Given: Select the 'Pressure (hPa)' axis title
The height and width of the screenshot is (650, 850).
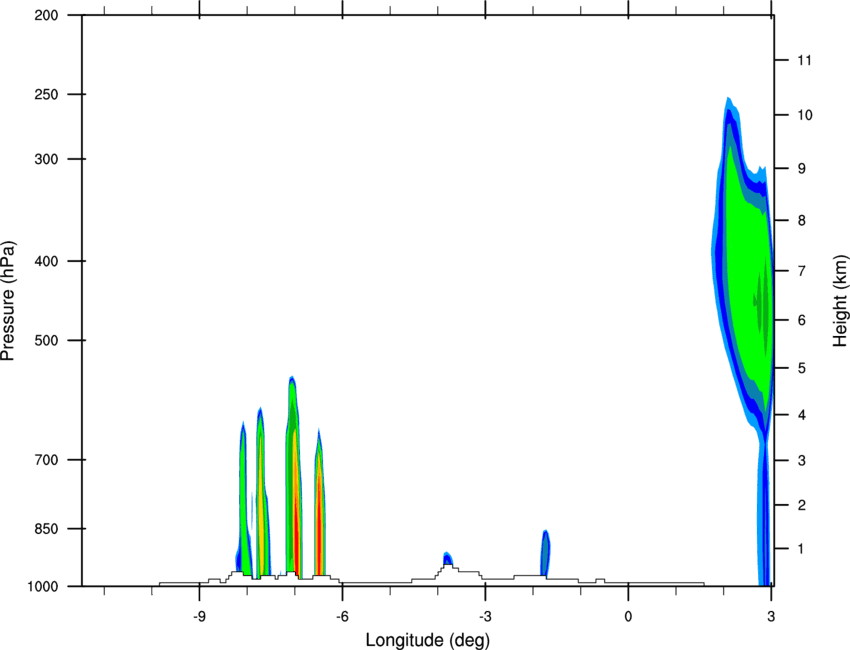Looking at the screenshot, I should pos(8,301).
